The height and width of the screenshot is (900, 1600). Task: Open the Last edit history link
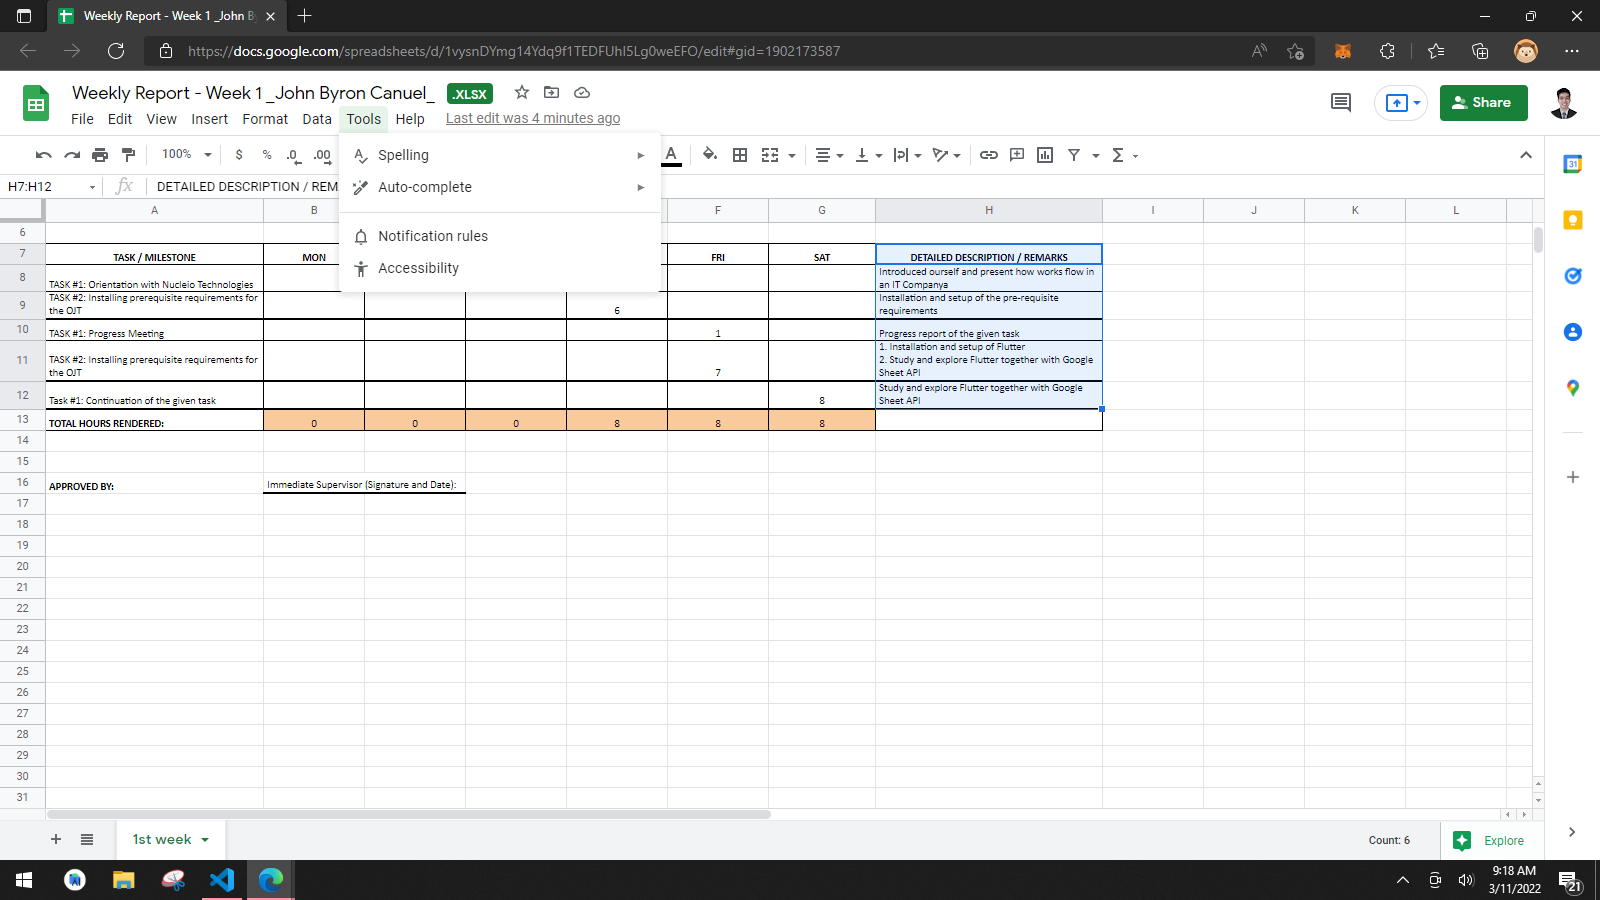pos(533,118)
